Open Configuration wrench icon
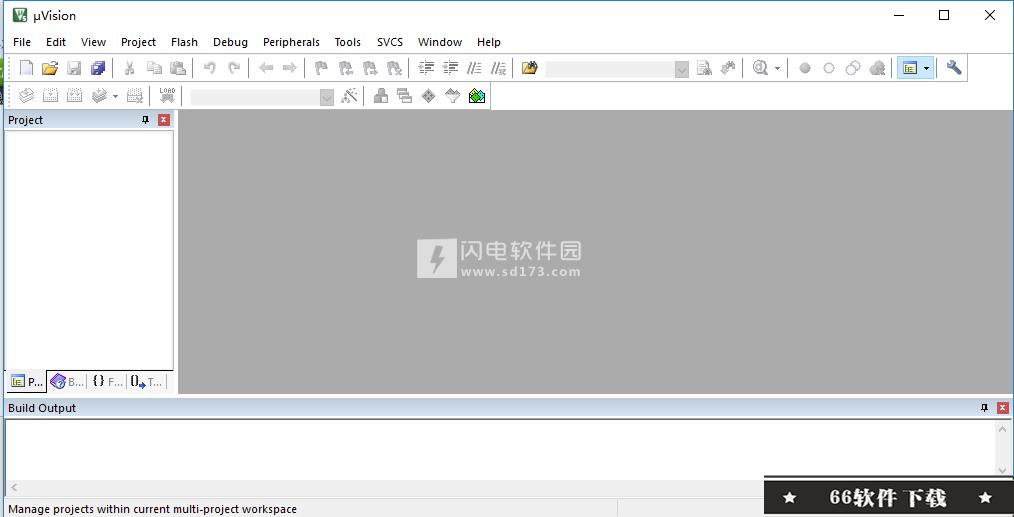Image resolution: width=1014 pixels, height=517 pixels. [953, 67]
